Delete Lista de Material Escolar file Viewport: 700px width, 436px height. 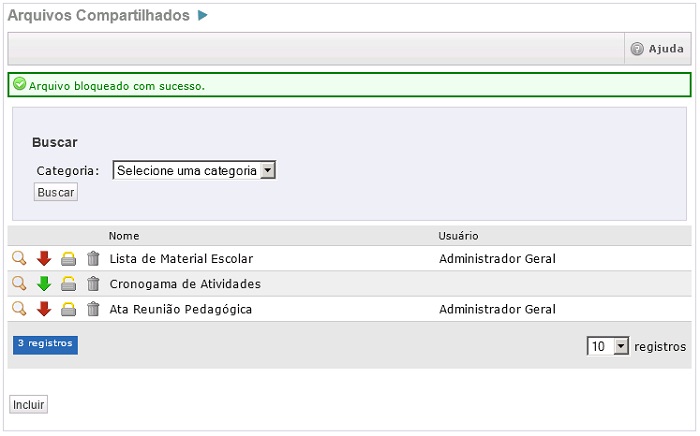[93, 259]
